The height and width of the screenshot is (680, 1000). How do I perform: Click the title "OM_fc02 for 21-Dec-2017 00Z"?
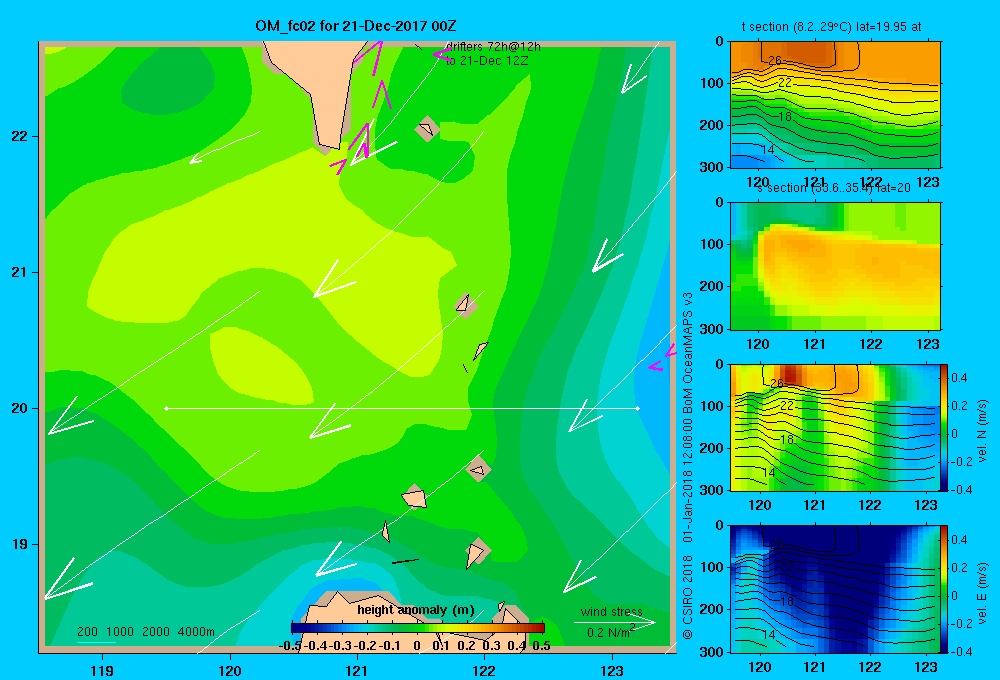(x=356, y=26)
